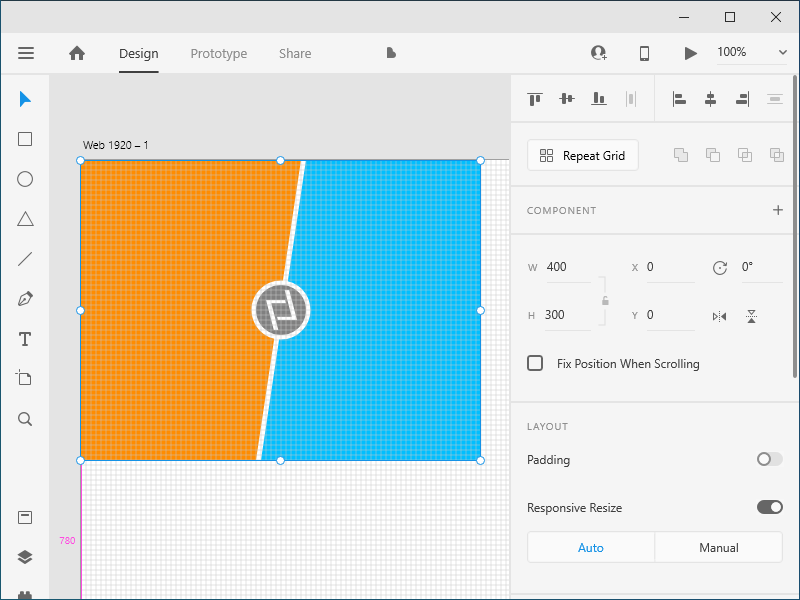
Task: Turn on the Padding toggle
Action: [x=769, y=459]
